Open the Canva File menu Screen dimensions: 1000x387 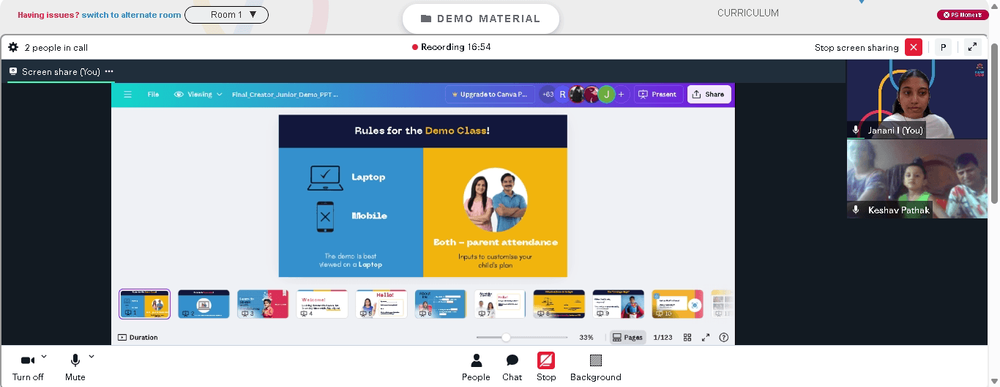pyautogui.click(x=153, y=94)
